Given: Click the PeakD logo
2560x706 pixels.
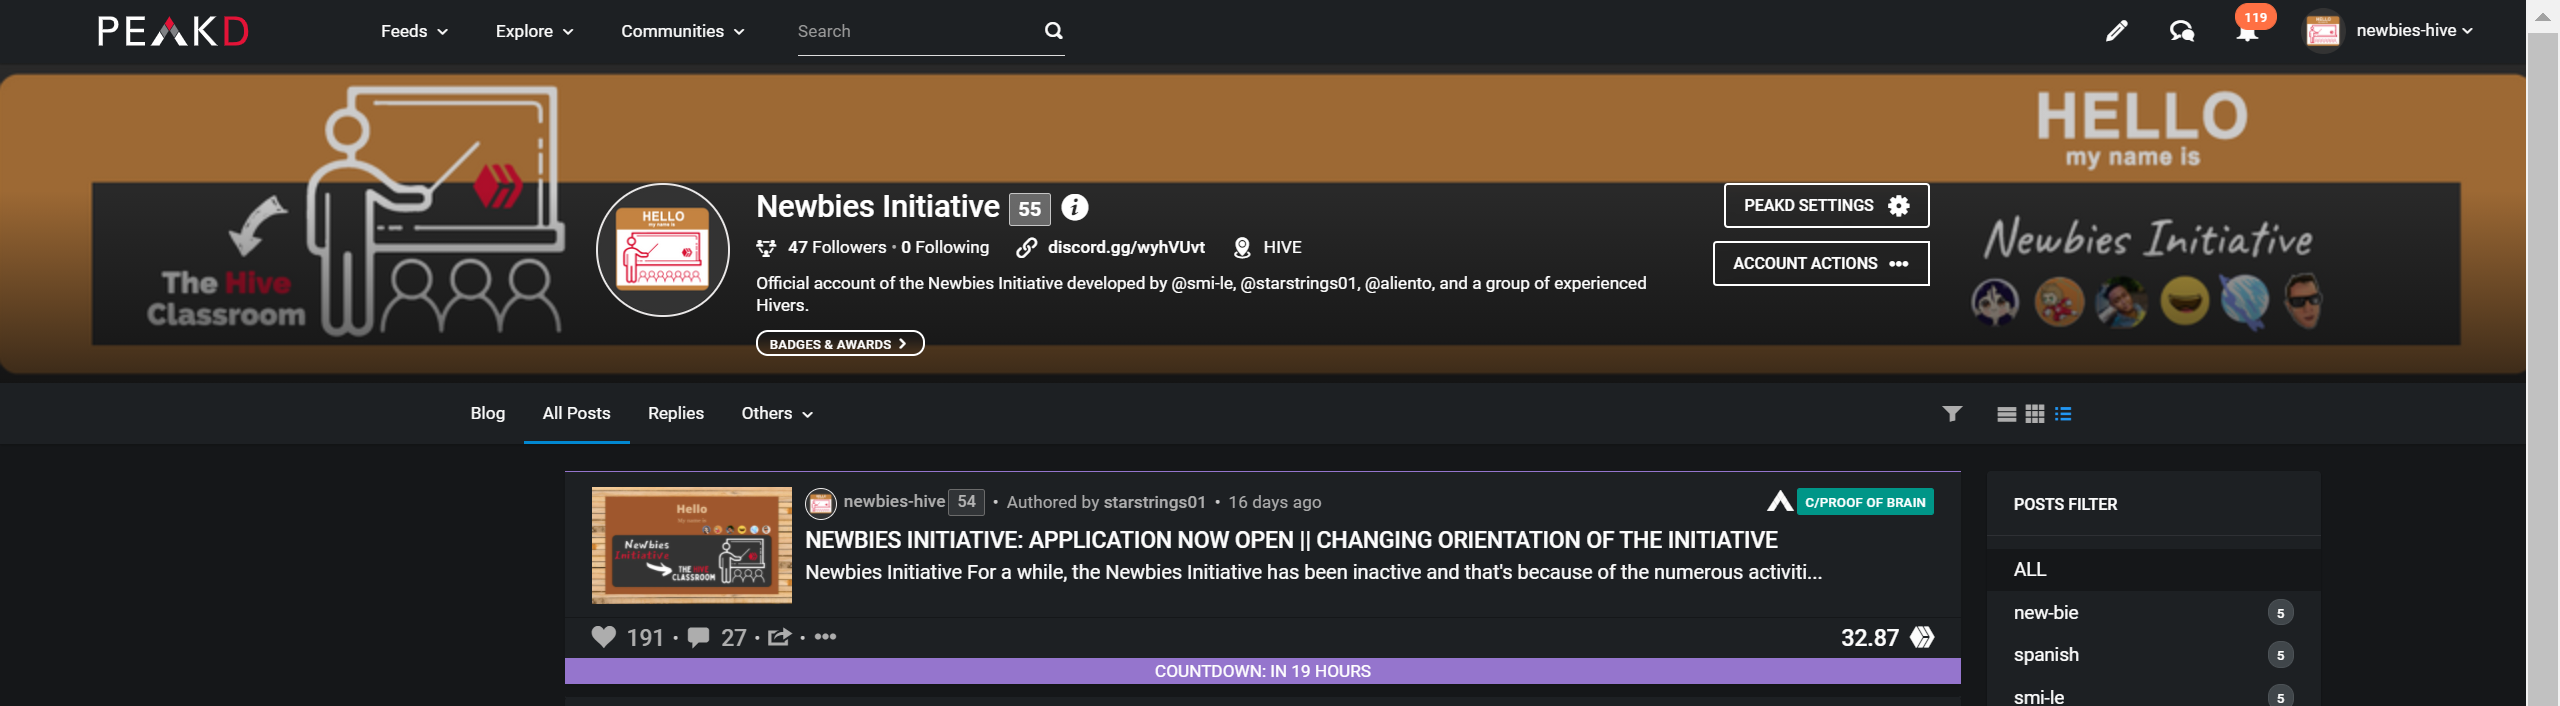Looking at the screenshot, I should coord(173,31).
